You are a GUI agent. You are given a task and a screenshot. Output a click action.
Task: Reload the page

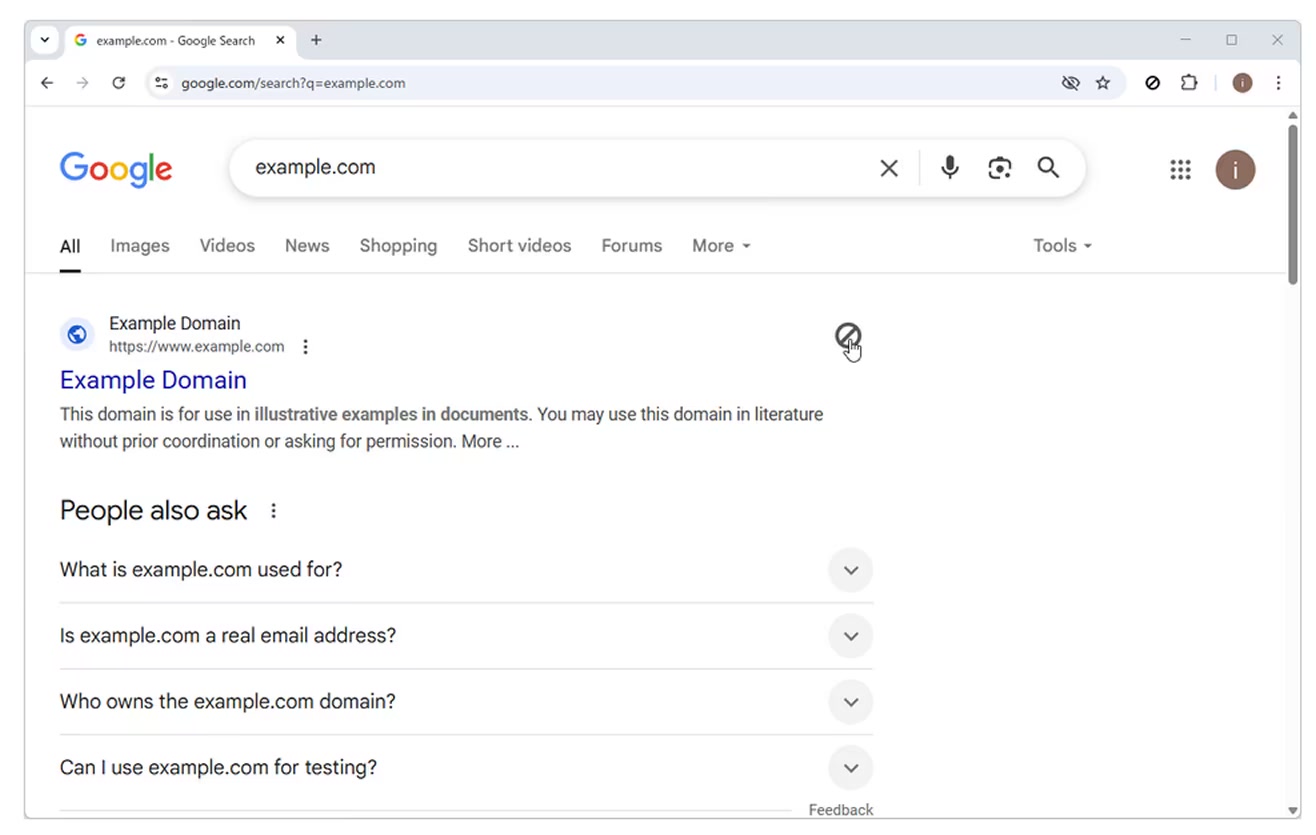[x=118, y=83]
